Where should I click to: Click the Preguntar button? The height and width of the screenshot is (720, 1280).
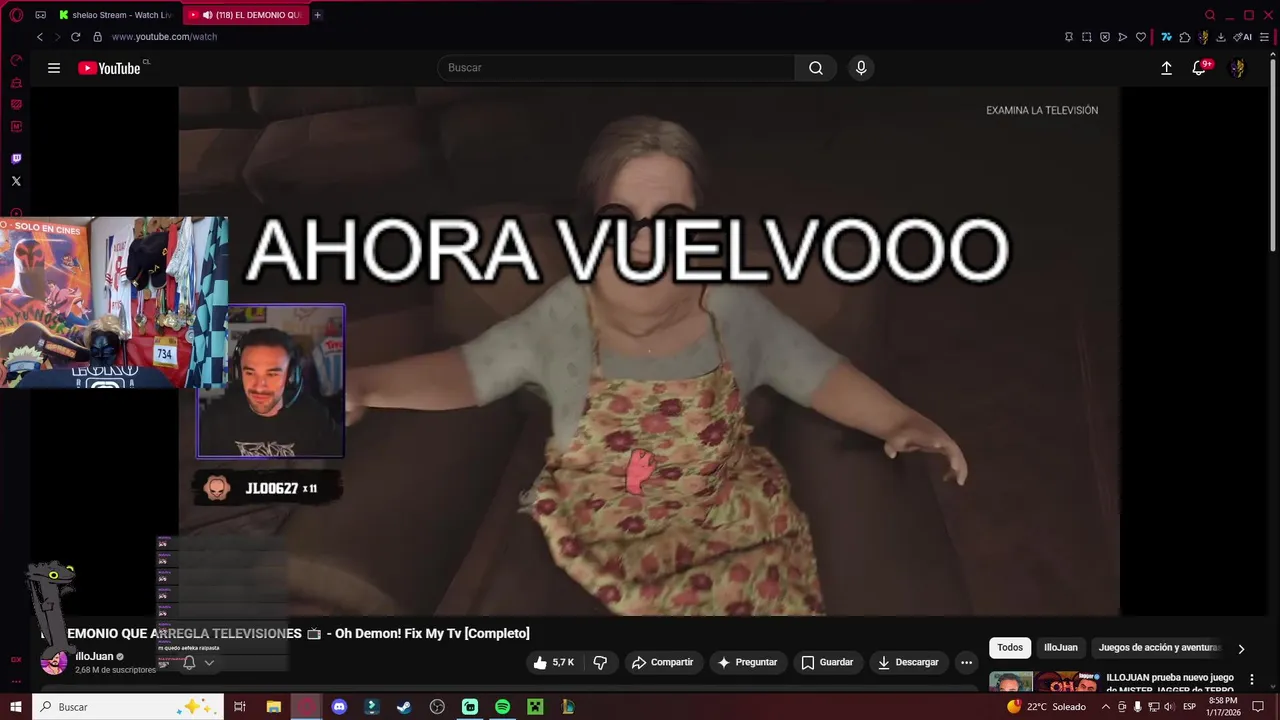pos(747,662)
